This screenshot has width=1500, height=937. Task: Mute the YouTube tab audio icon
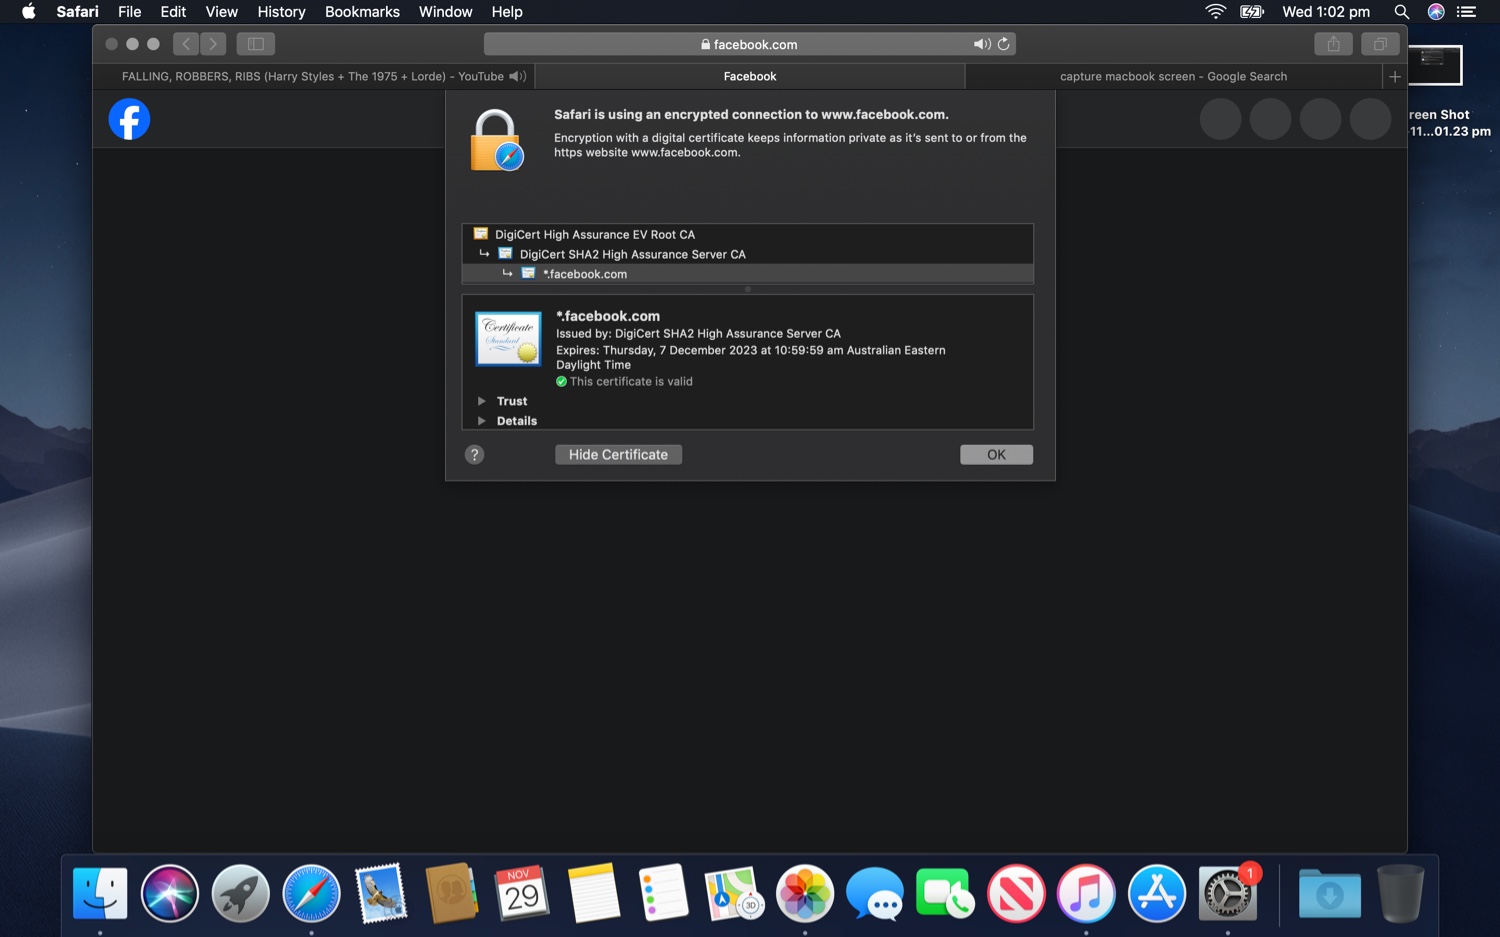coord(517,76)
